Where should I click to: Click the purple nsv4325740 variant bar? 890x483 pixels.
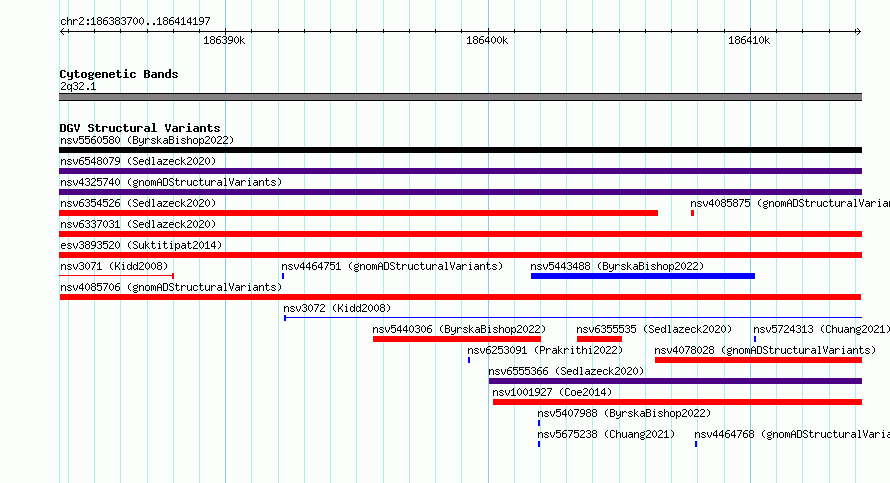[460, 192]
